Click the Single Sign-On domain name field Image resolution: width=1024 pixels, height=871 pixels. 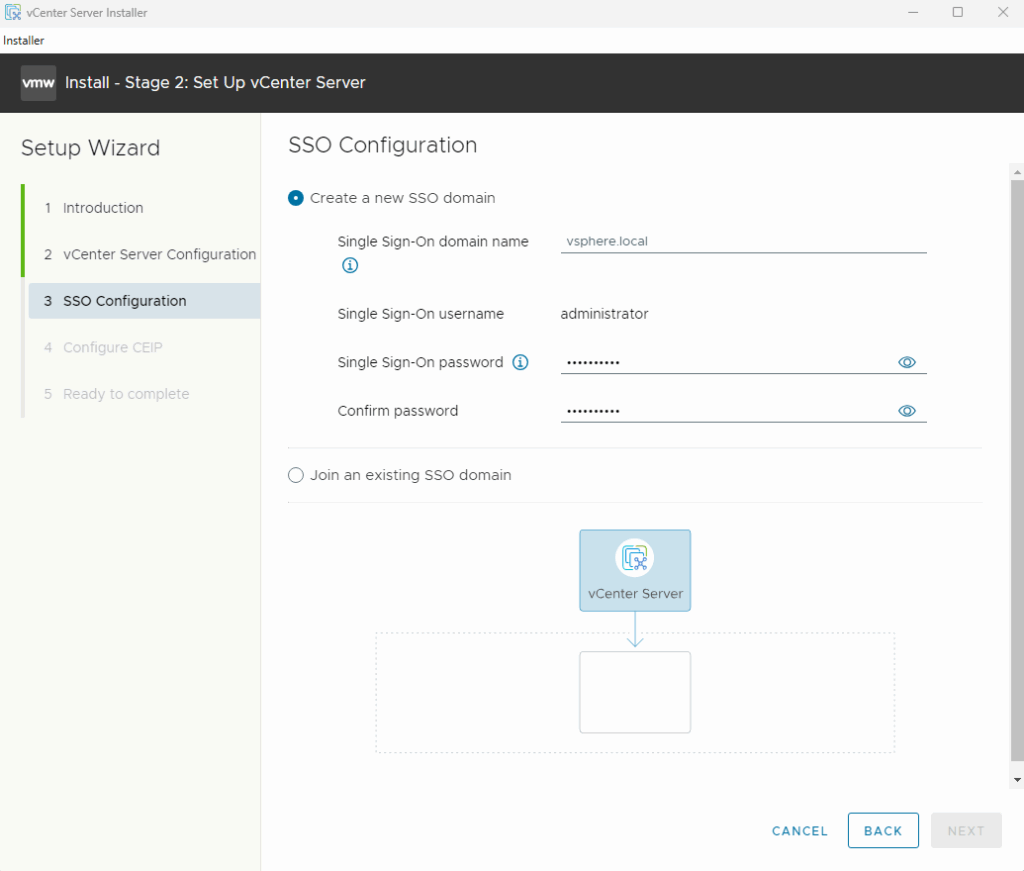(743, 241)
